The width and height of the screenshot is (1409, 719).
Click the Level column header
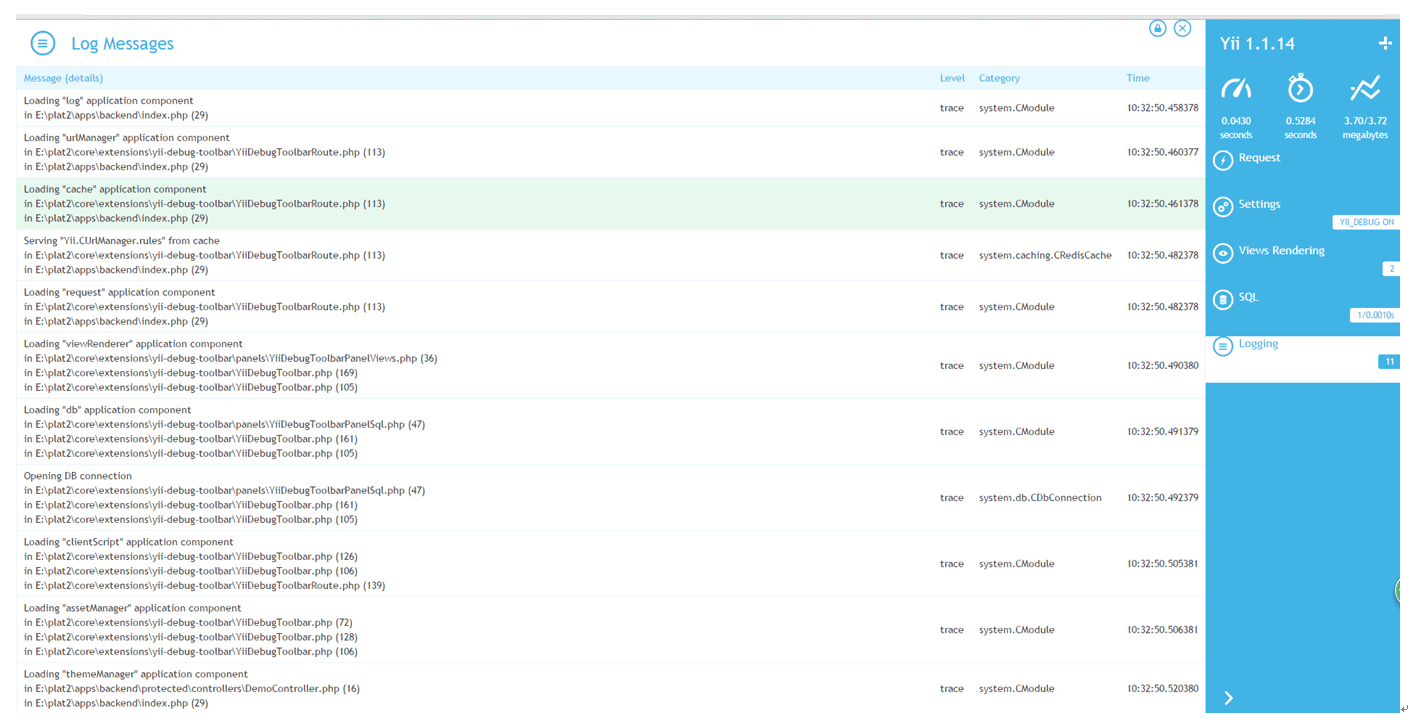(952, 78)
